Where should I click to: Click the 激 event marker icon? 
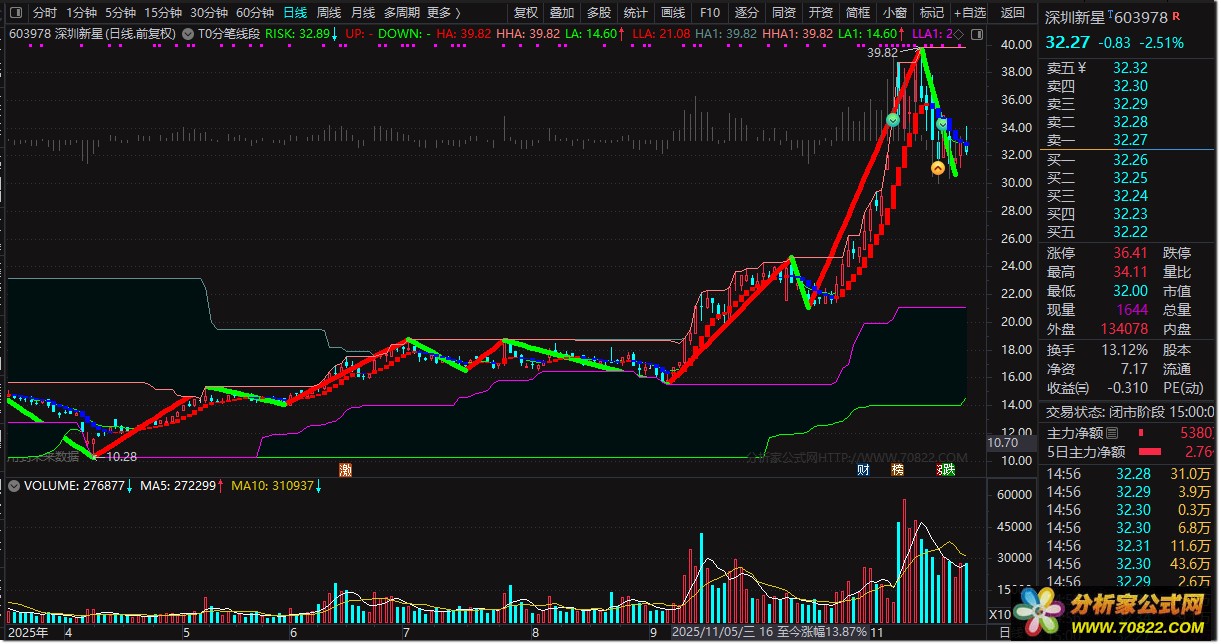pyautogui.click(x=346, y=469)
